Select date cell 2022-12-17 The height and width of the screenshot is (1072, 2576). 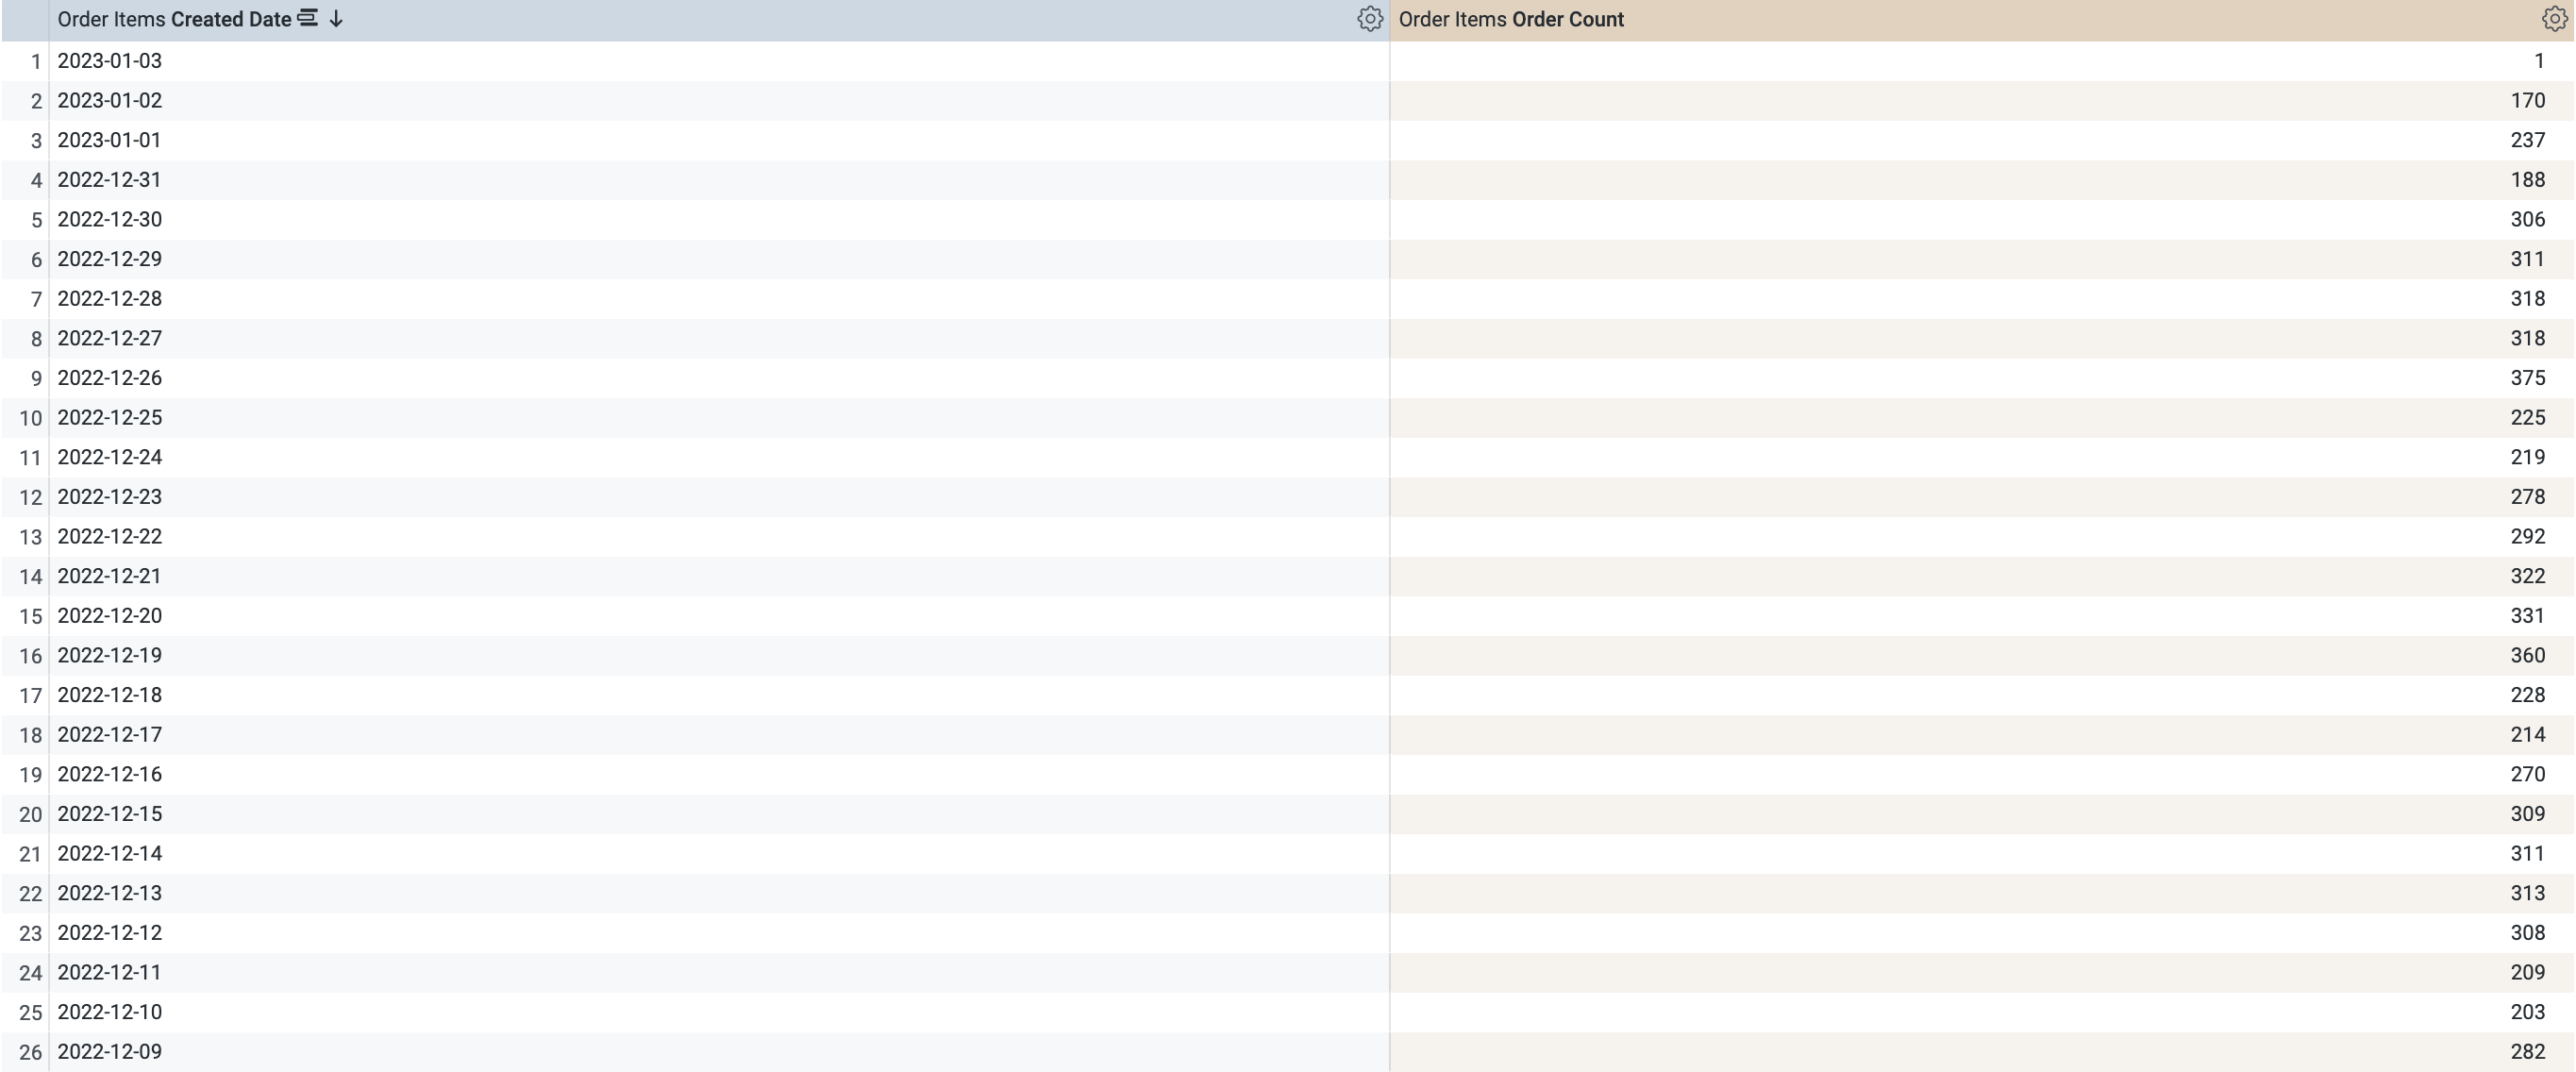click(x=109, y=735)
